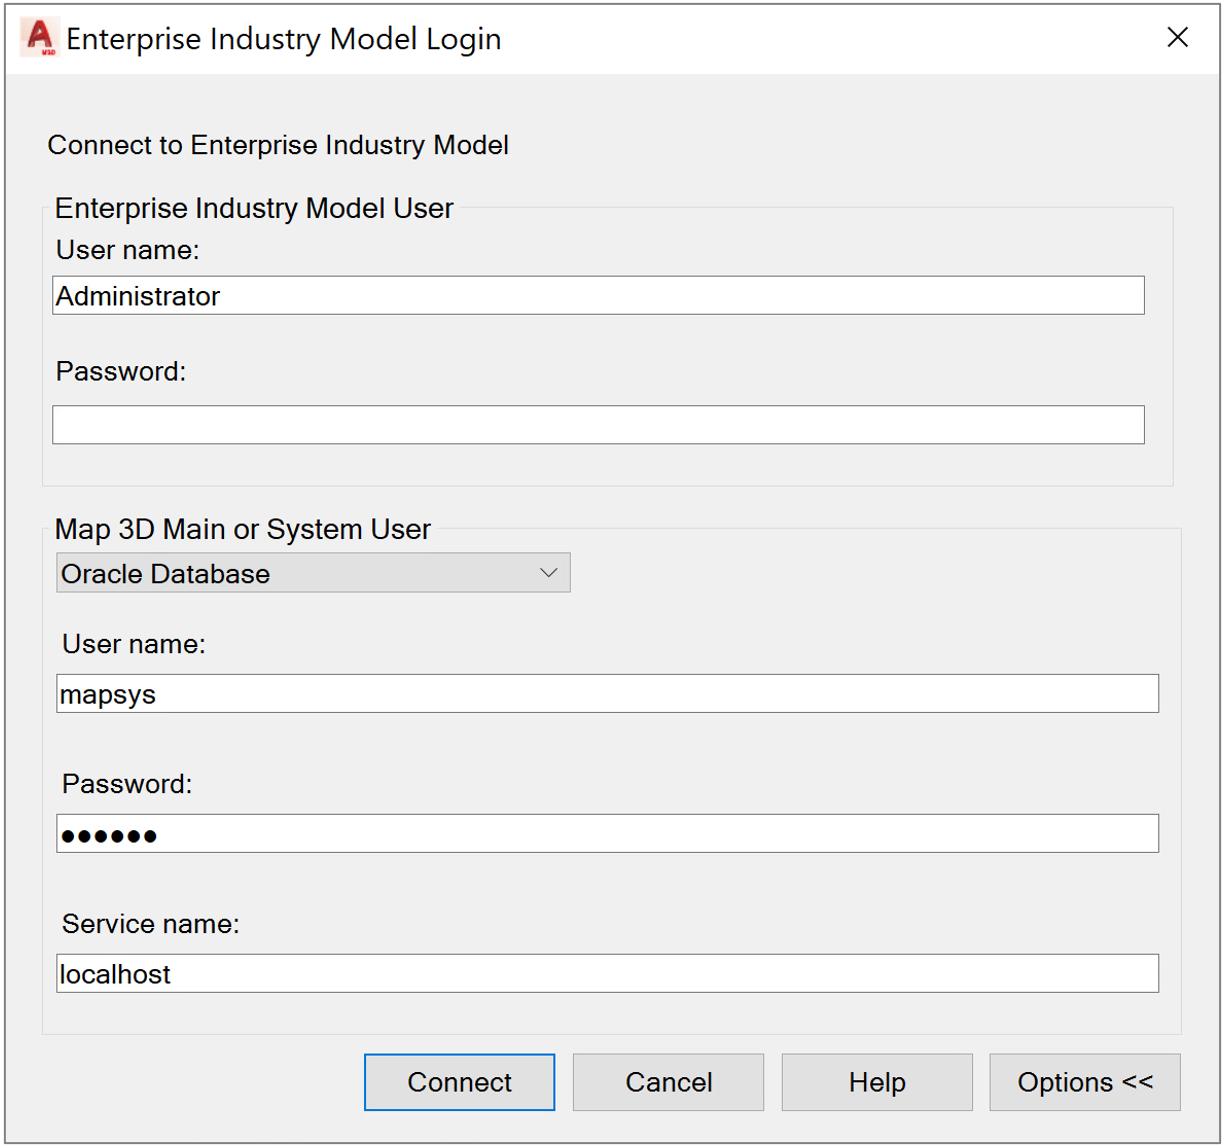The image size is (1226, 1148).
Task: Click the 'Map 3D Main or System User' group label
Action: [243, 529]
